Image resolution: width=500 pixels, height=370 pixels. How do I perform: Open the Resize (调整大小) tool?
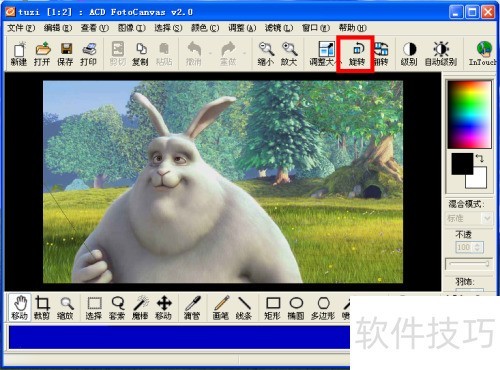coord(325,54)
